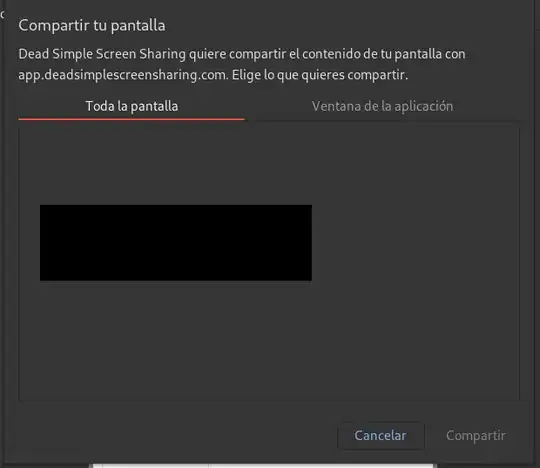Confirm sharing with the Compartir button
The image size is (540, 468).
pos(476,436)
